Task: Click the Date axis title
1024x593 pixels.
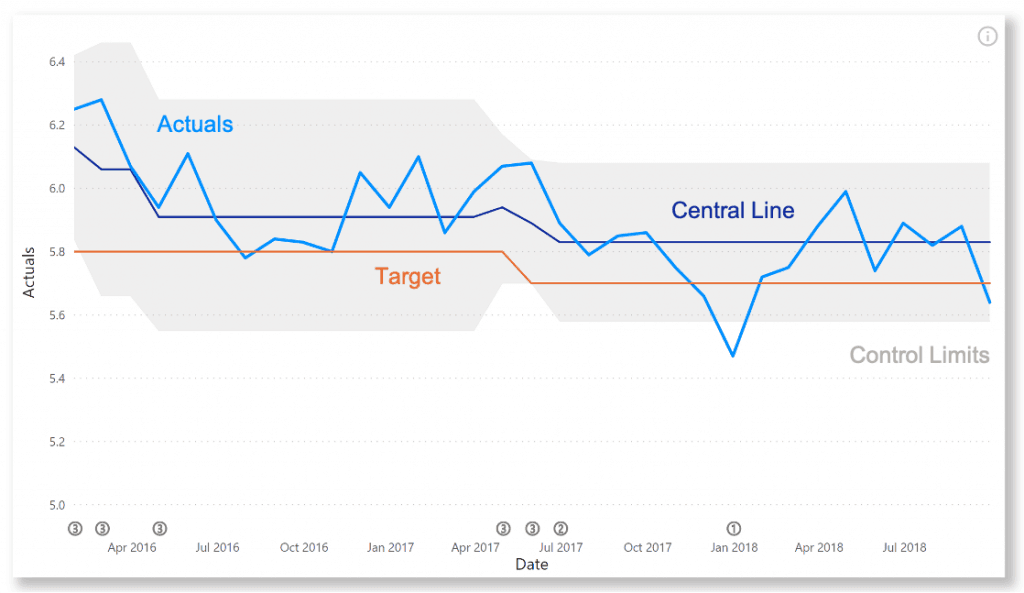Action: 532,564
